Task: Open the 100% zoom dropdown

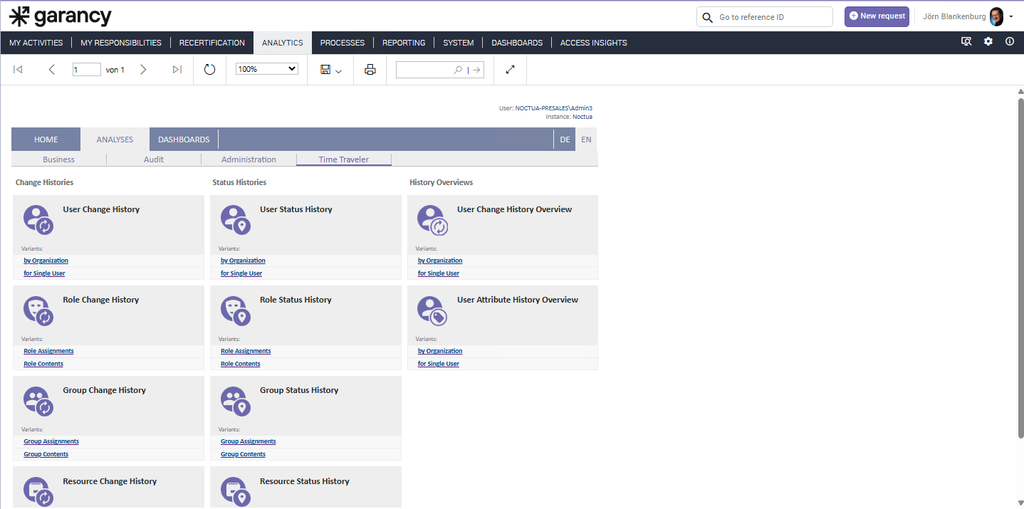Action: pos(266,69)
